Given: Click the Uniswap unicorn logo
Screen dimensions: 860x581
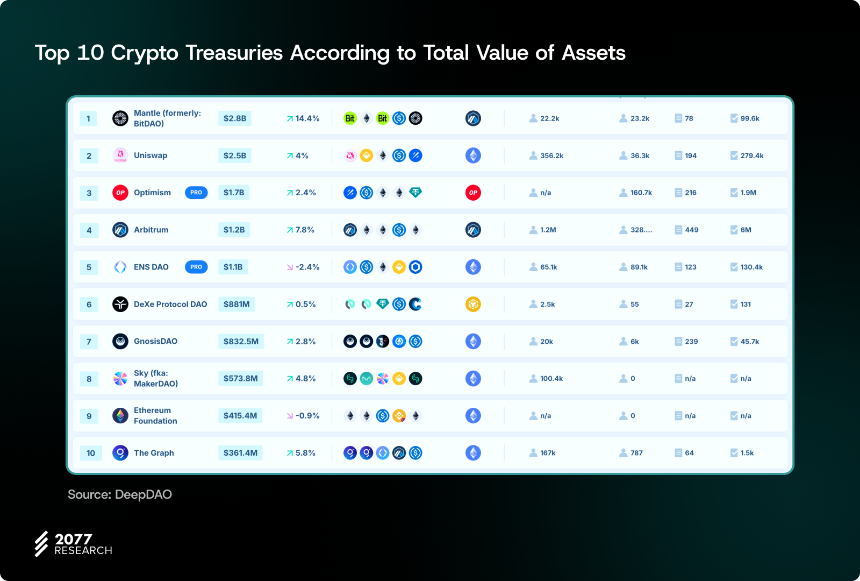Looking at the screenshot, I should (120, 155).
